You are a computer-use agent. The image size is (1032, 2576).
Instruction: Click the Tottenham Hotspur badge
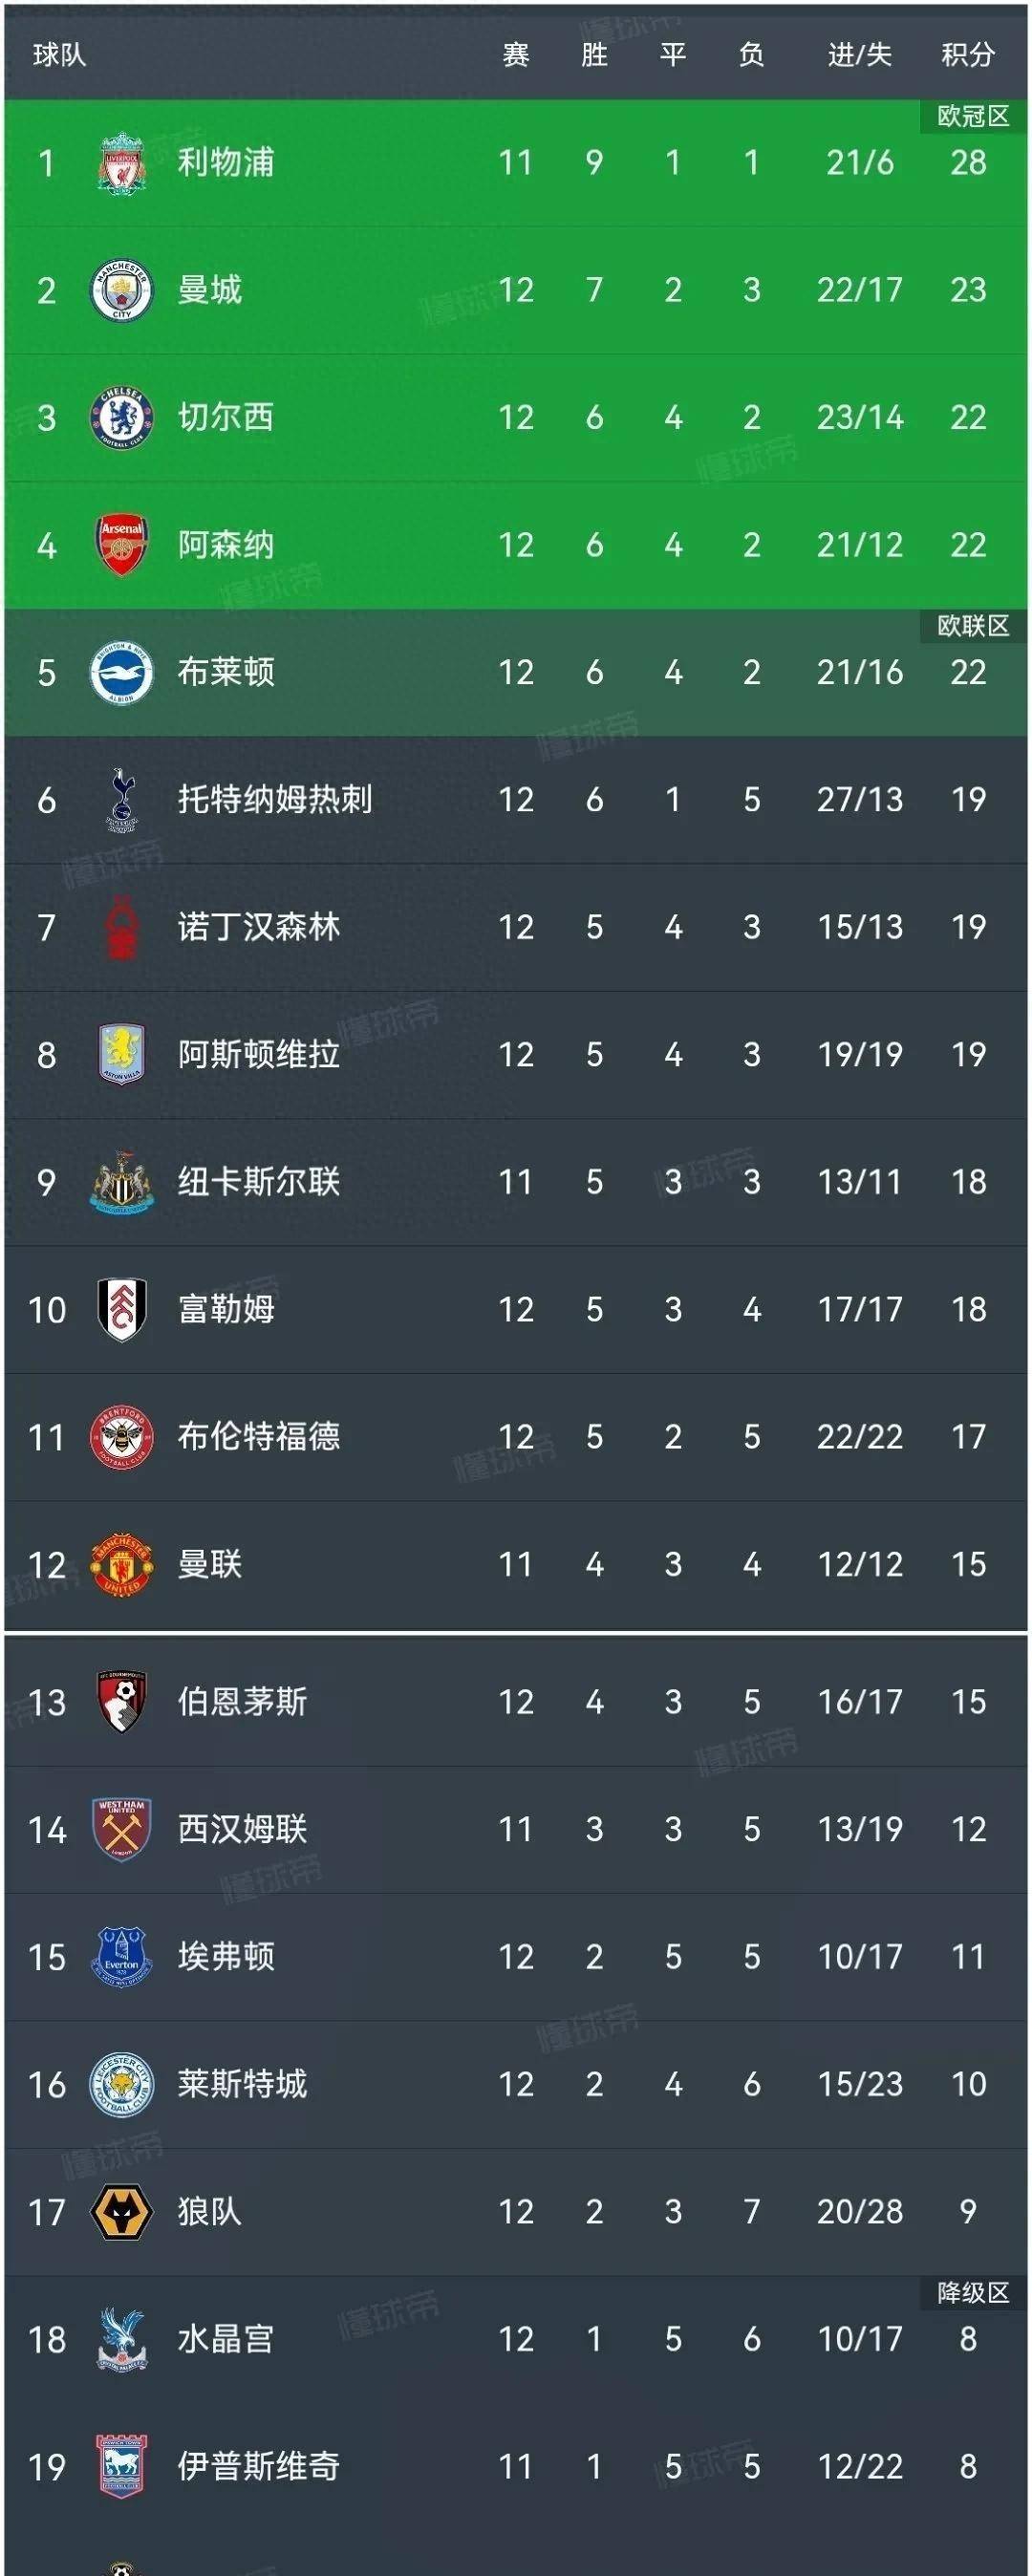[120, 799]
